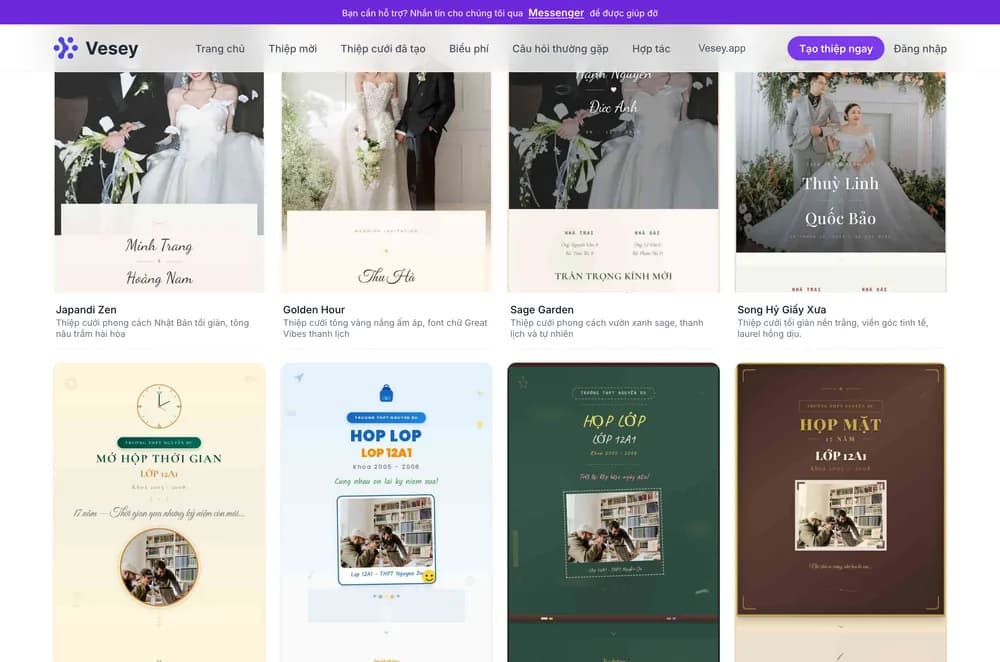Image resolution: width=1000 pixels, height=662 pixels.
Task: Select the Golden Hour title text
Action: (314, 309)
